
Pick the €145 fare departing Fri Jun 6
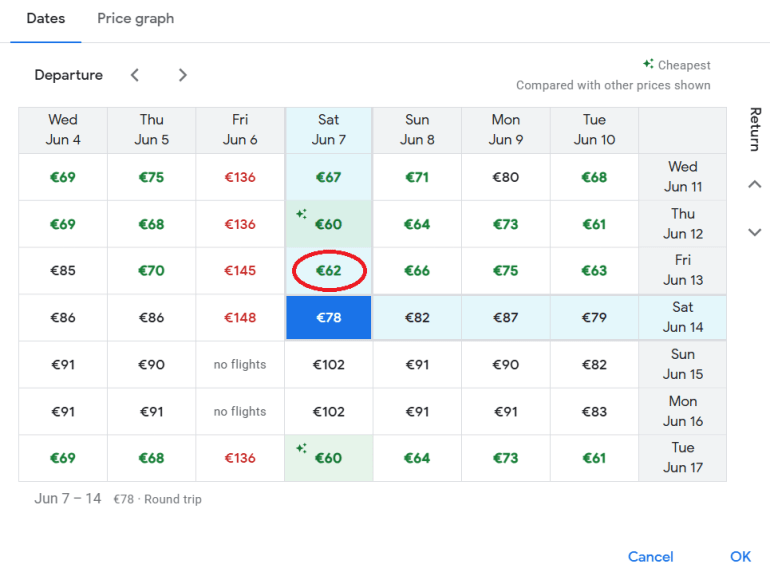[240, 271]
